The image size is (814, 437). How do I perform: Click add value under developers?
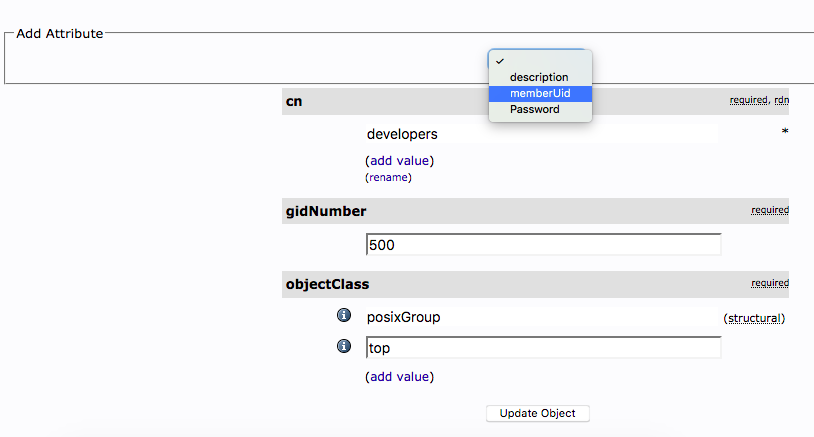click(400, 160)
